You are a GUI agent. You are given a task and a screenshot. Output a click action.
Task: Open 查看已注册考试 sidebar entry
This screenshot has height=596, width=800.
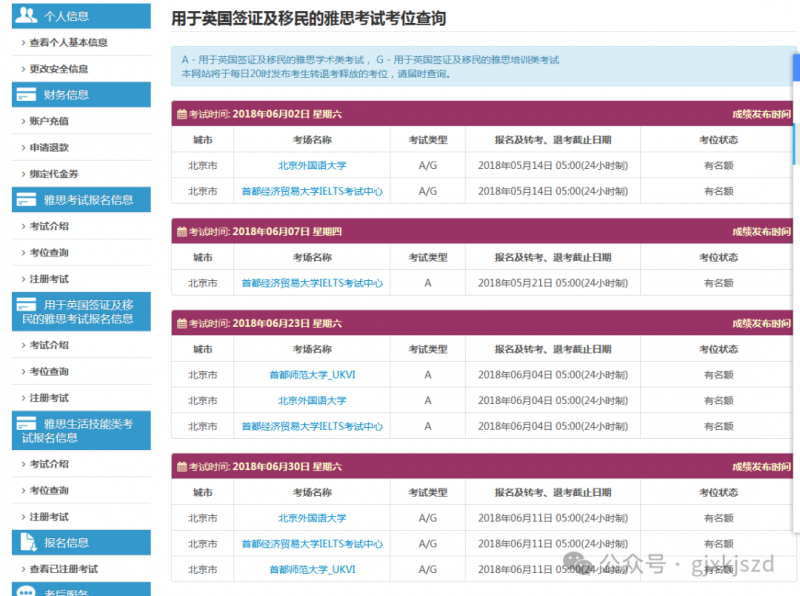tap(64, 569)
